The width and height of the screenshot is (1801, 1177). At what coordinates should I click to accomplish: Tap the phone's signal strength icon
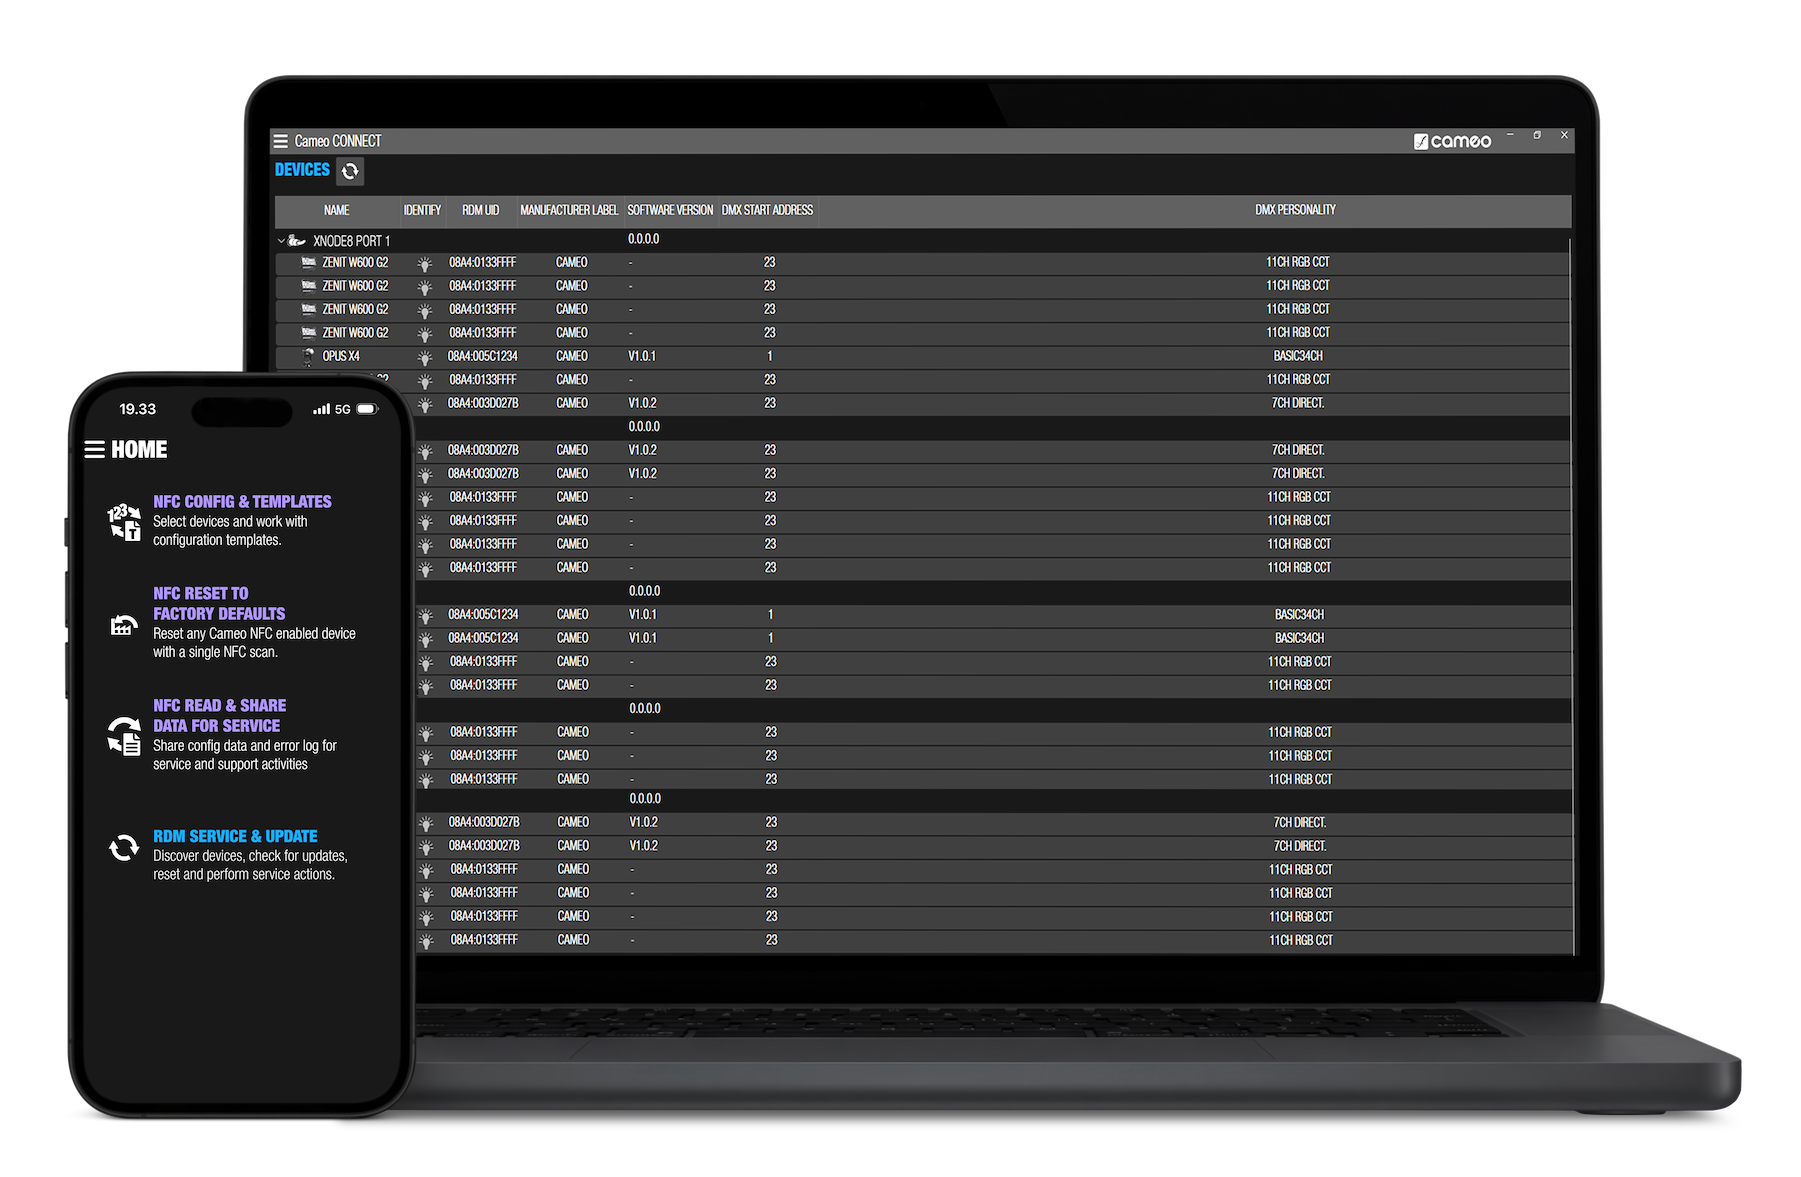click(321, 409)
